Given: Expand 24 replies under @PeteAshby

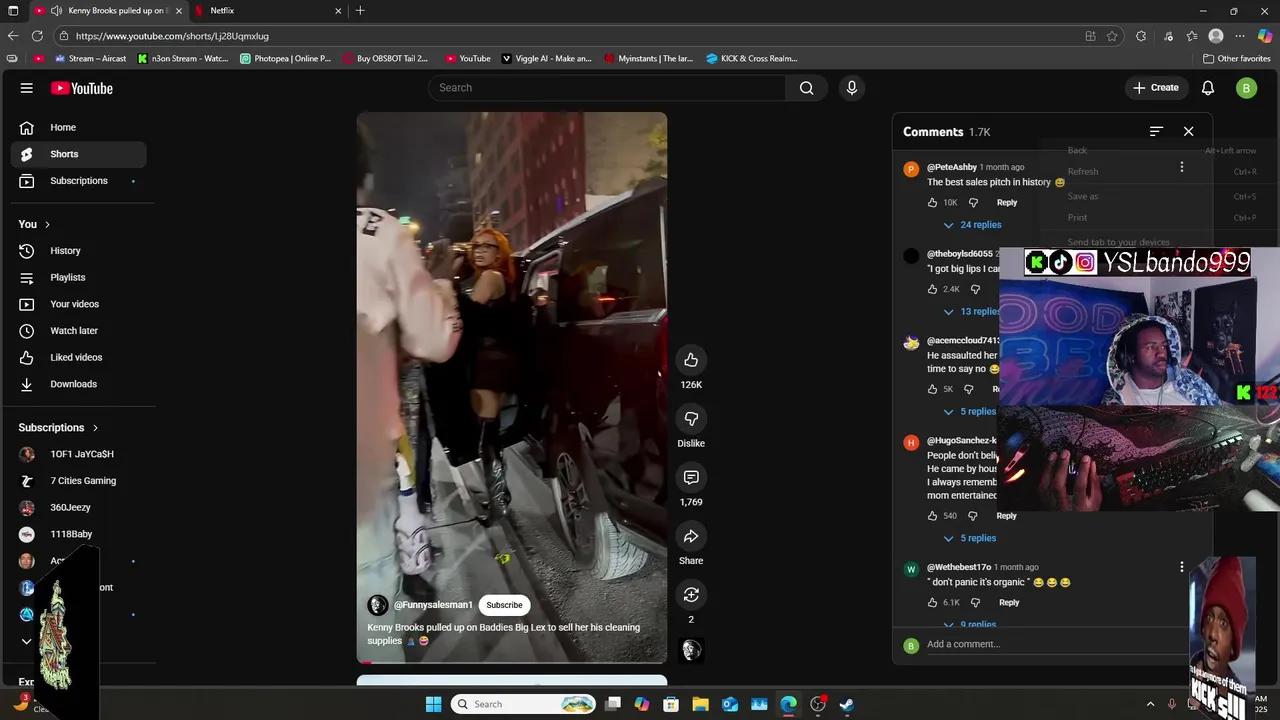Looking at the screenshot, I should 972,225.
